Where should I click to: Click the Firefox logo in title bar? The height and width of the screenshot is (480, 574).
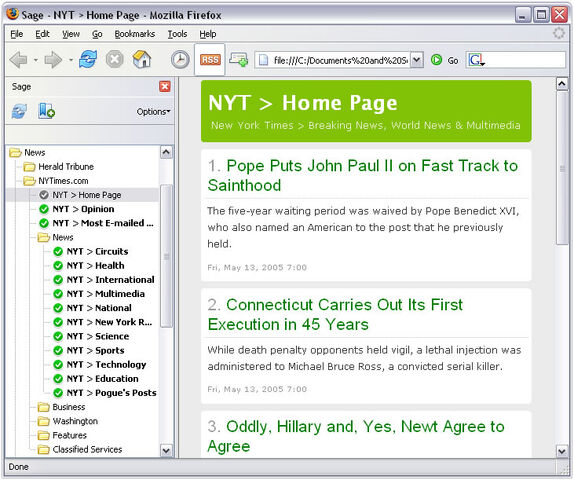(12, 14)
